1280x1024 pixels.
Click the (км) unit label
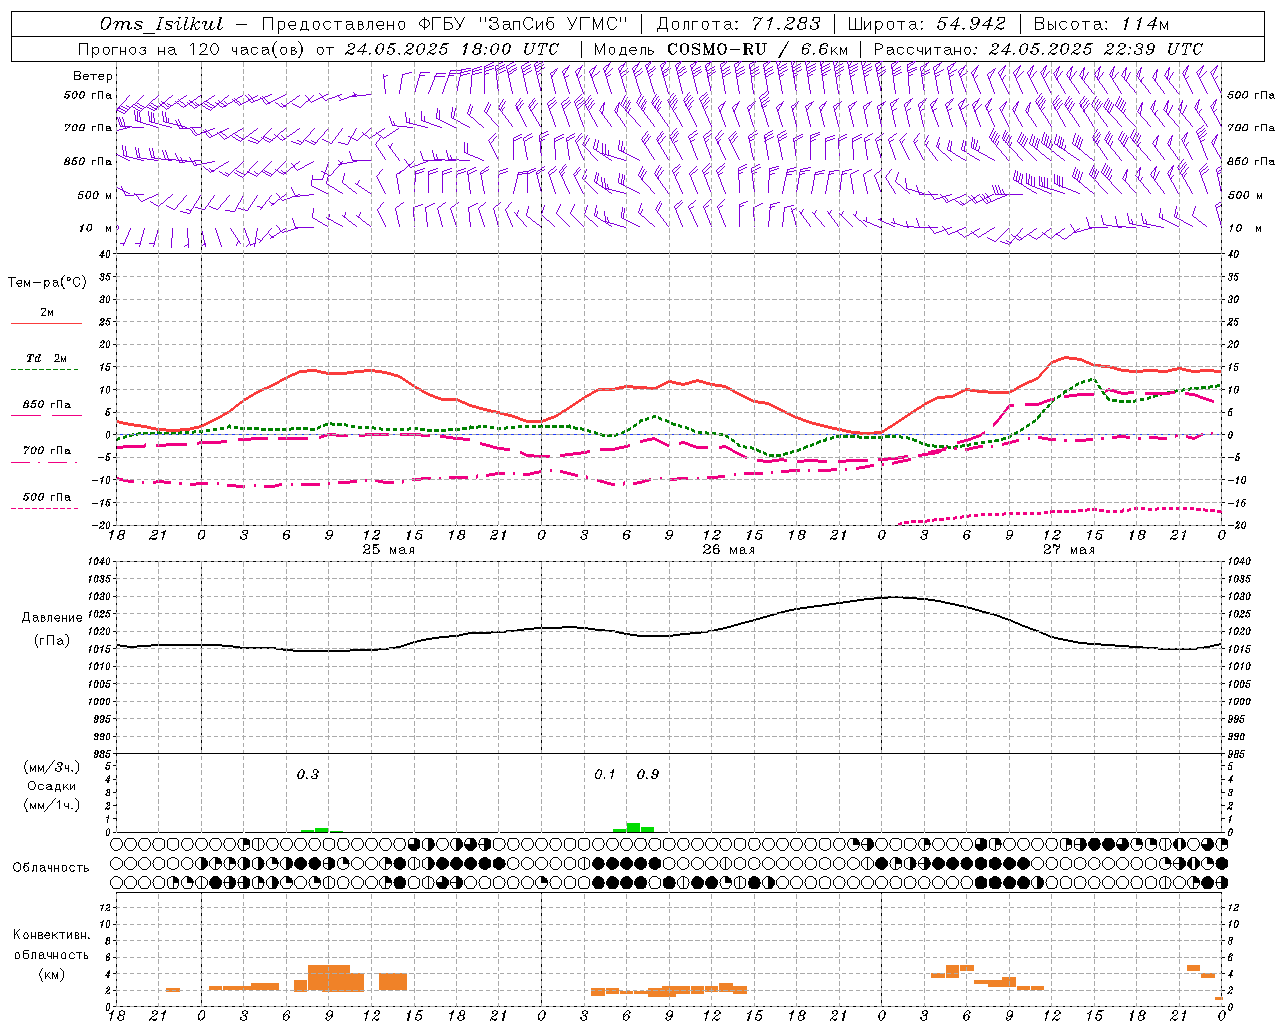[52, 974]
